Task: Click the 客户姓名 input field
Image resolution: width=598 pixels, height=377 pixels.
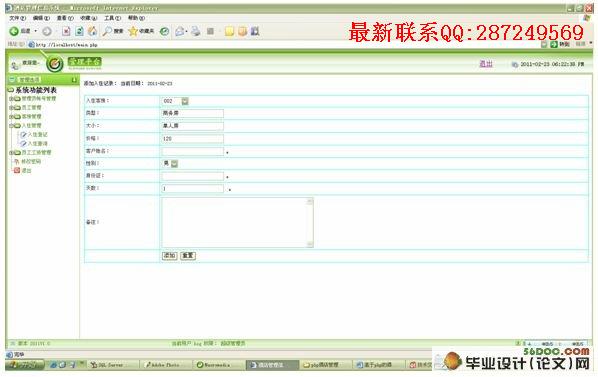Action: point(193,151)
